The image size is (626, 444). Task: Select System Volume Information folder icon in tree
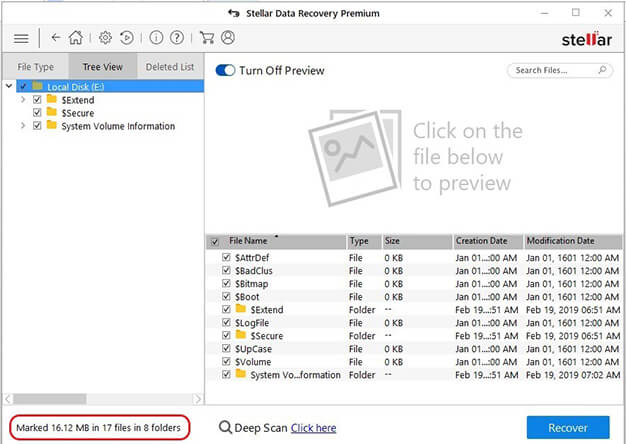click(52, 125)
